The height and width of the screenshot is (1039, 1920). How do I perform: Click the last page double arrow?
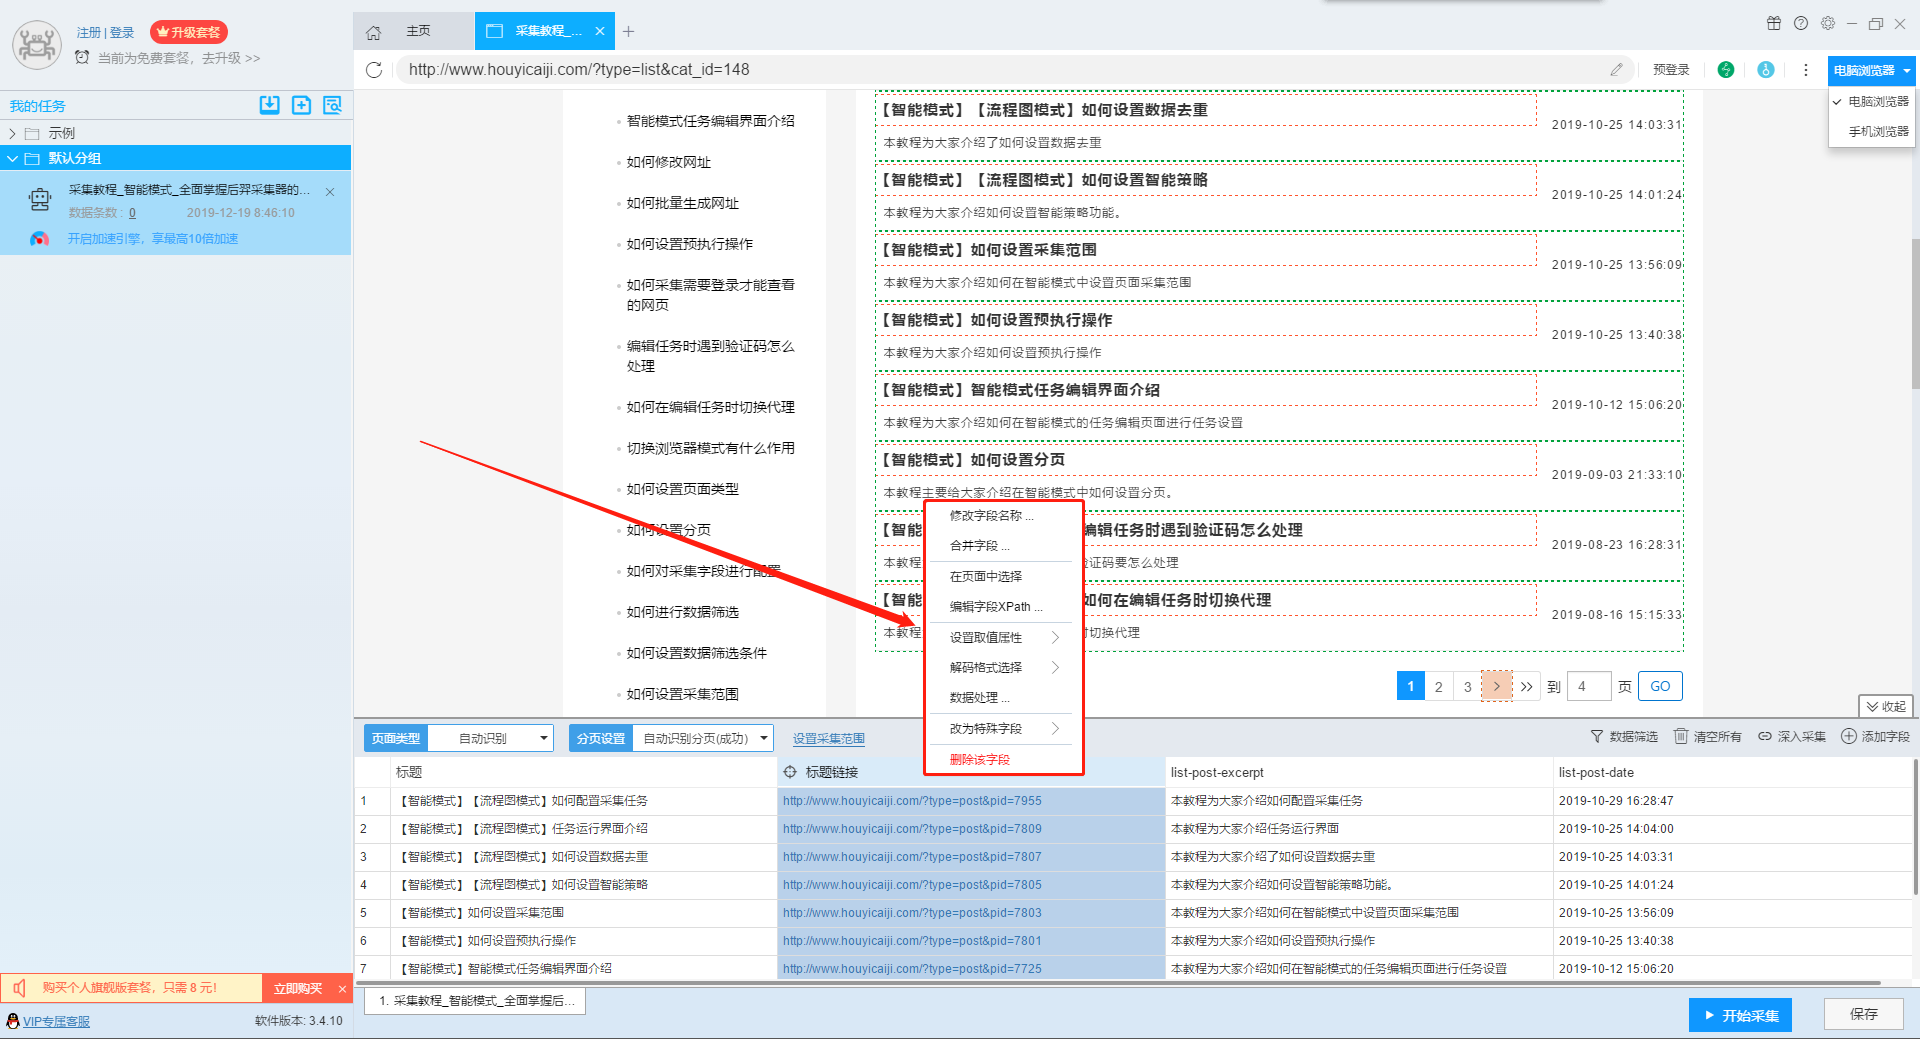click(1526, 686)
